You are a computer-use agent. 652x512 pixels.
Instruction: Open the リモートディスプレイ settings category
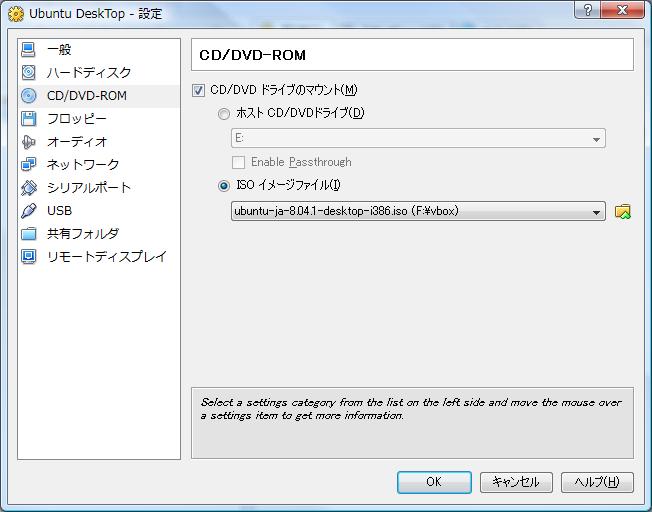(99, 257)
